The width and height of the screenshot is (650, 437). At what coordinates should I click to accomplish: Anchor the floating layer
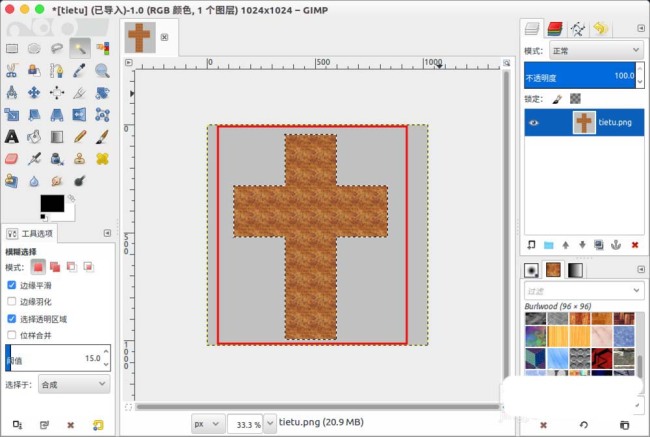click(x=616, y=245)
